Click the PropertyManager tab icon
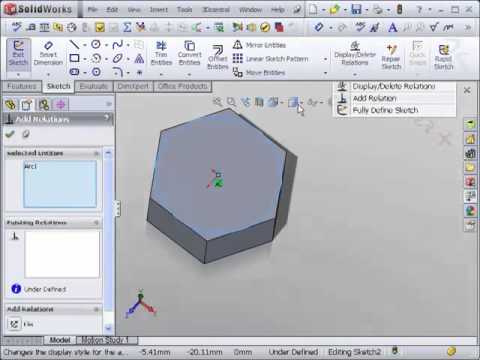The width and height of the screenshot is (480, 360). point(27,105)
